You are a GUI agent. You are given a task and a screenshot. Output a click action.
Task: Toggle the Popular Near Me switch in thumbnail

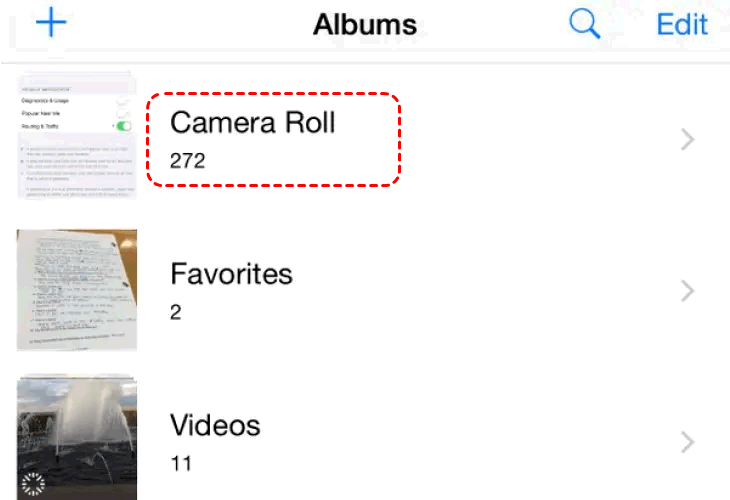pos(123,114)
